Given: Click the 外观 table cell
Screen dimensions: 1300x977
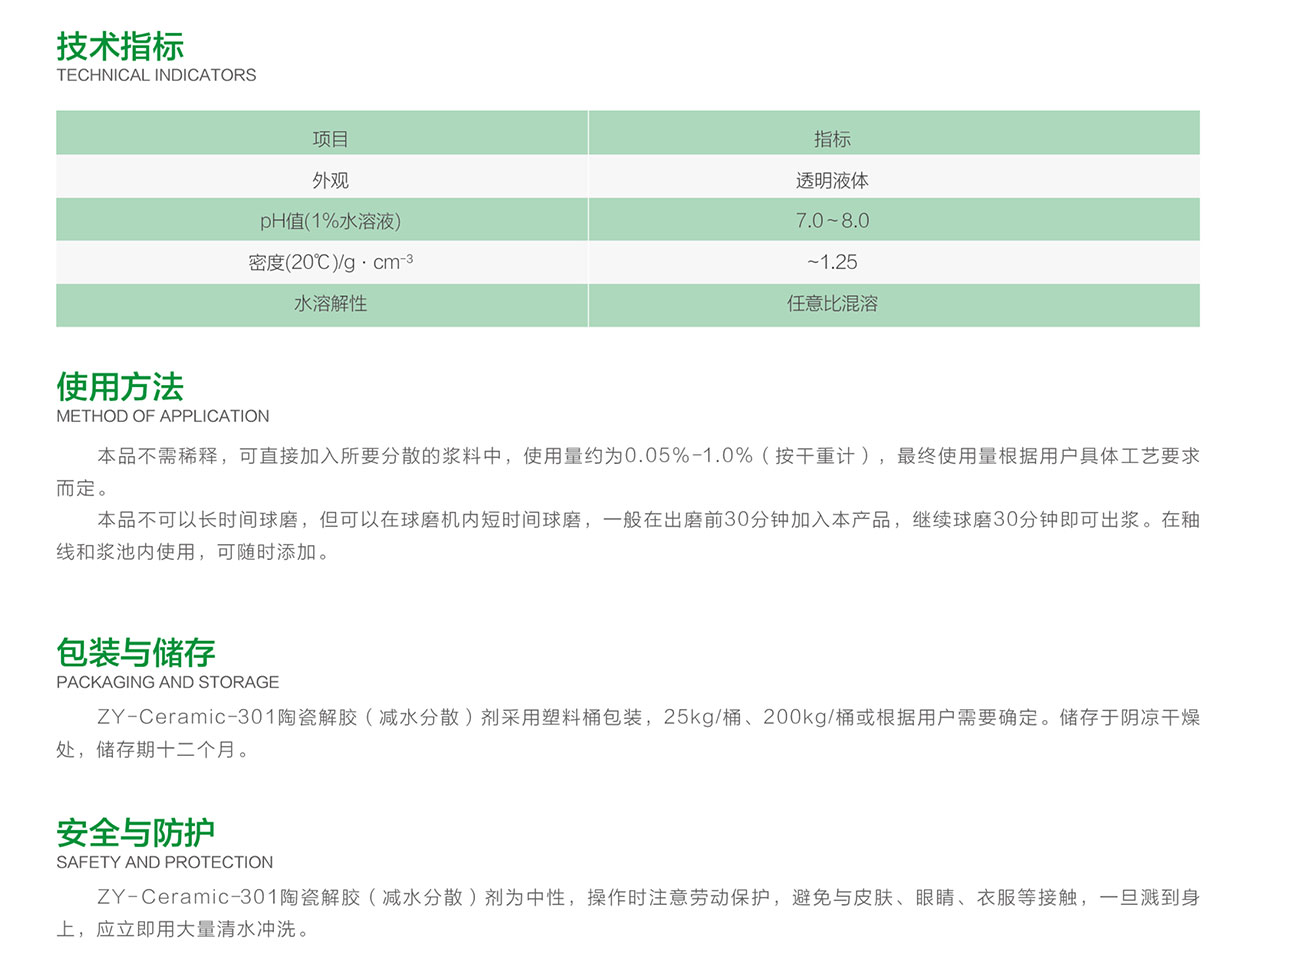Looking at the screenshot, I should [x=322, y=176].
